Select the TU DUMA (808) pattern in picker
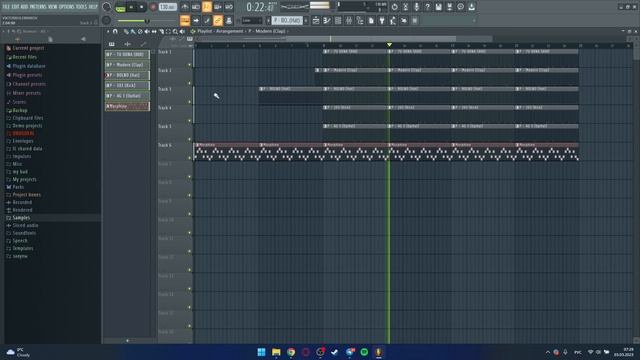The image size is (640, 360). point(127,54)
